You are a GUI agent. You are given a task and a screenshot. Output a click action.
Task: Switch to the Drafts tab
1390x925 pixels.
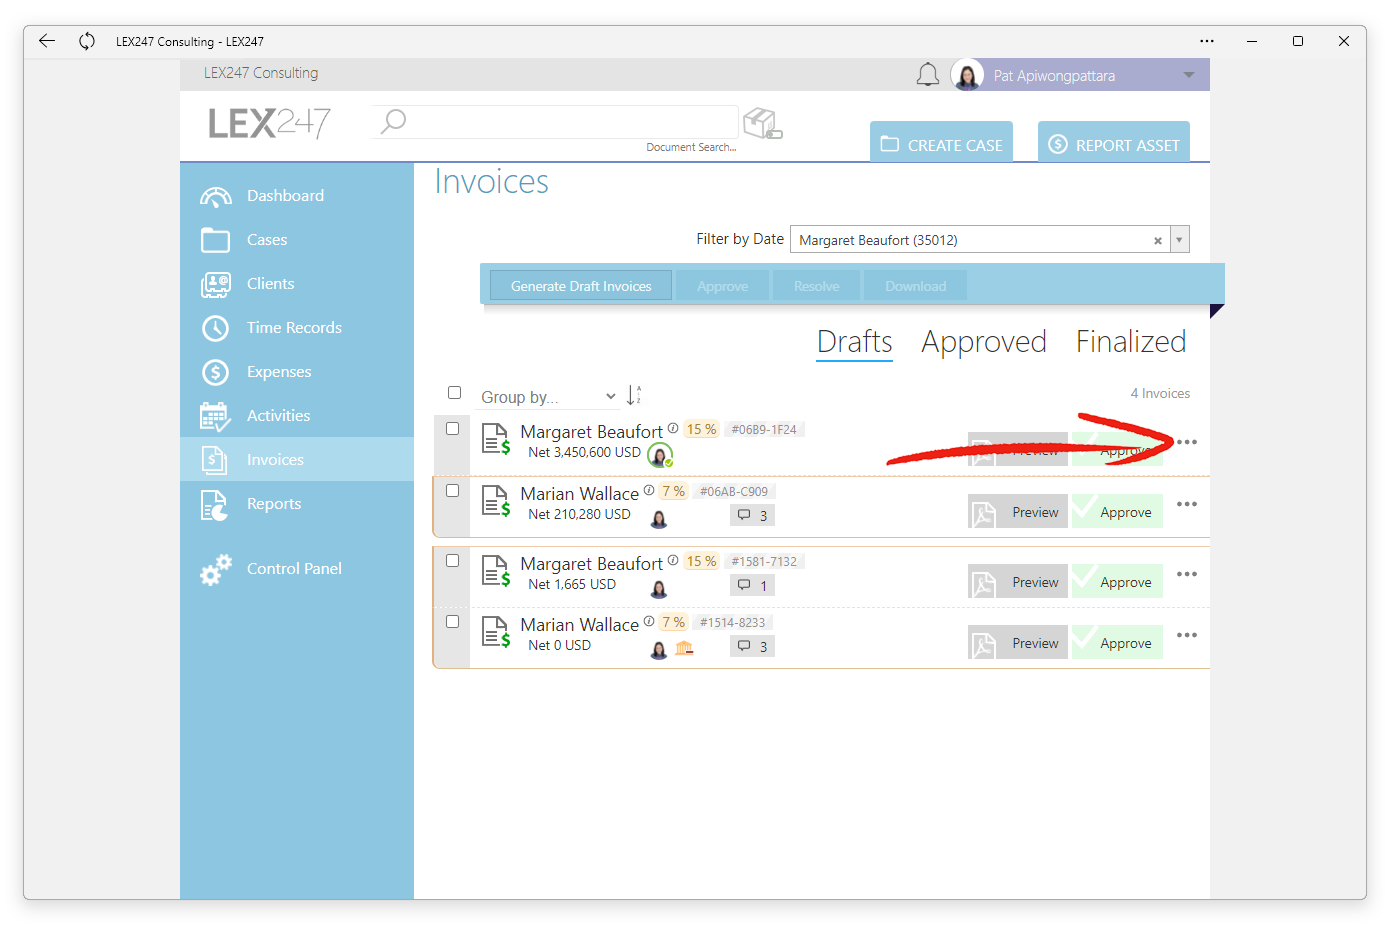(x=854, y=342)
